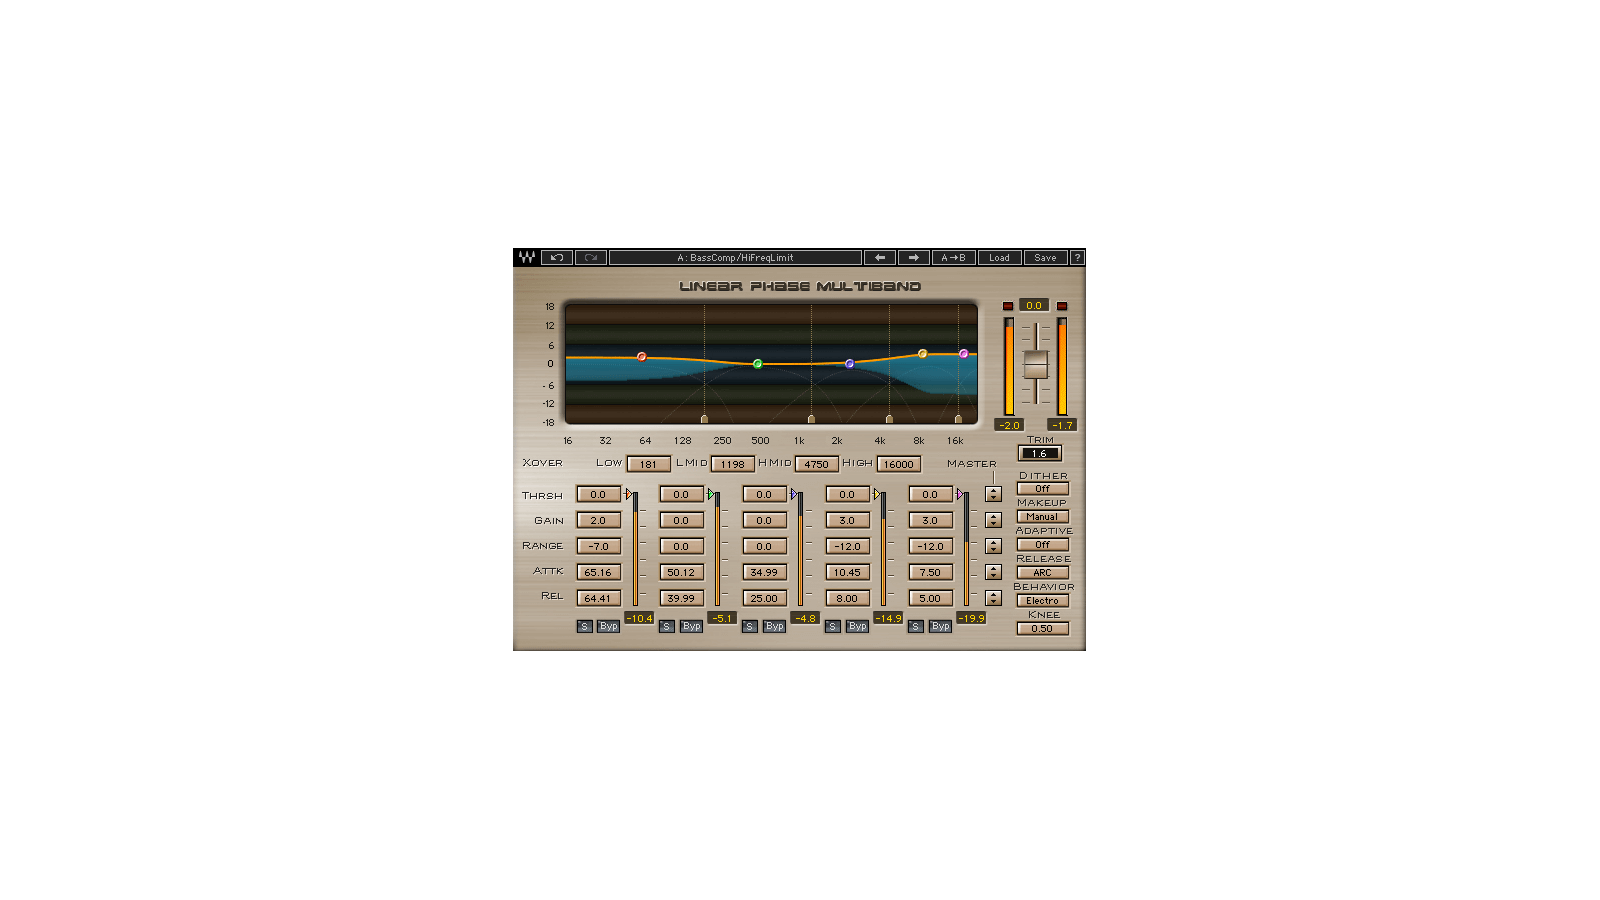The height and width of the screenshot is (900, 1600).
Task: Bypass band 2 with its Byp button
Action: (692, 626)
